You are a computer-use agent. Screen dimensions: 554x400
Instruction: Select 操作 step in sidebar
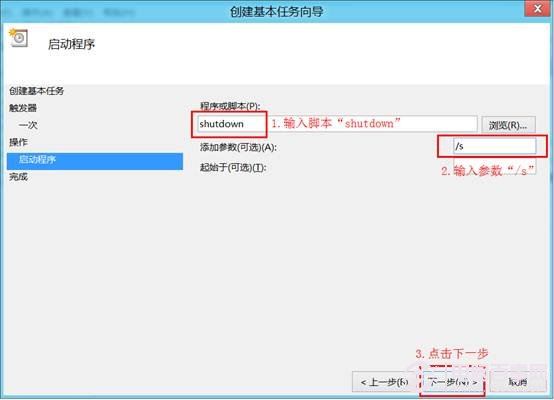[18, 142]
